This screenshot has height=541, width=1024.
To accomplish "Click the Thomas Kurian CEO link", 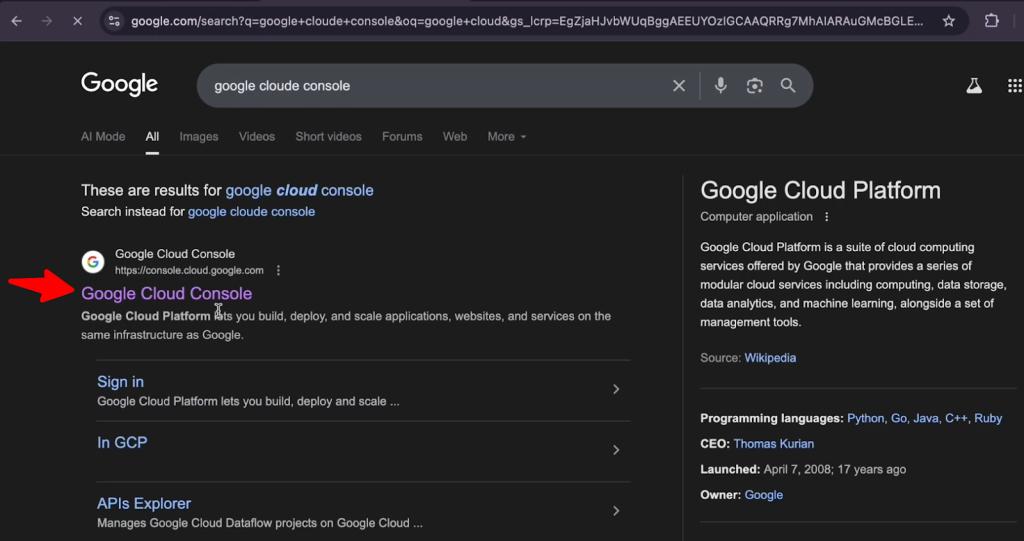I will coord(773,444).
